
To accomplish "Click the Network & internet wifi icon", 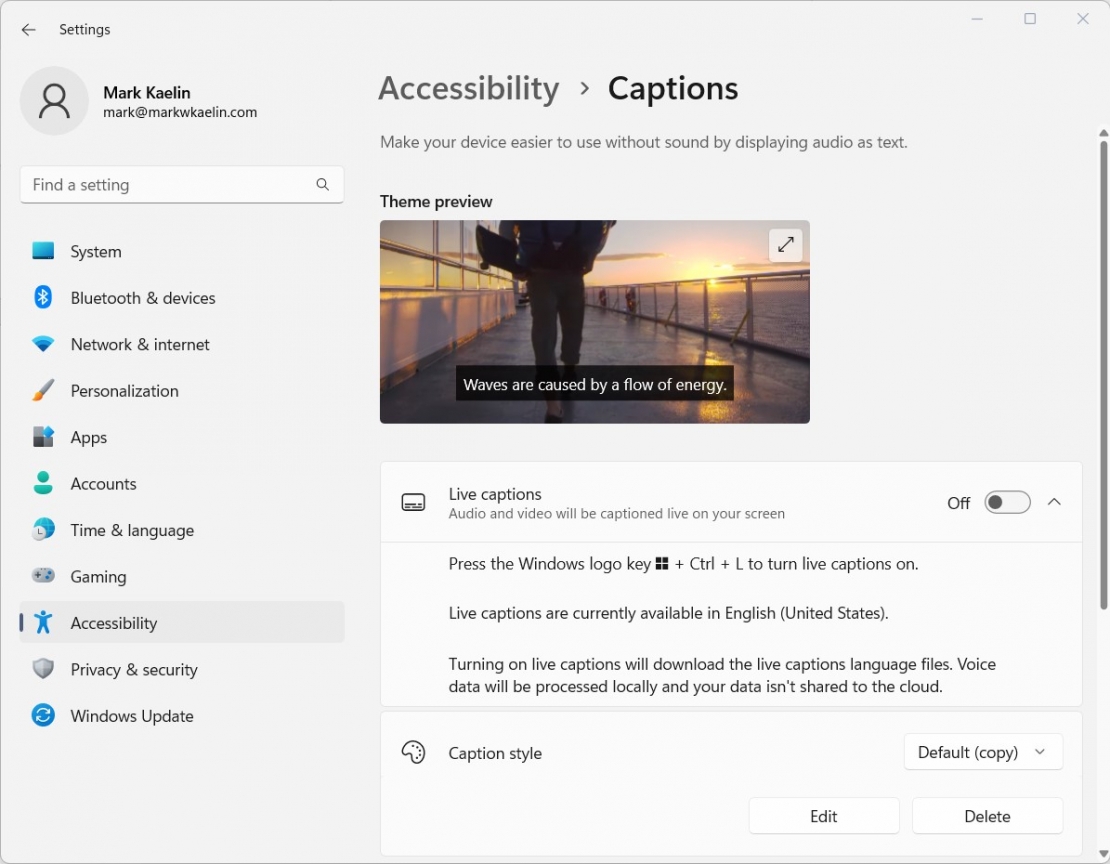I will [44, 344].
